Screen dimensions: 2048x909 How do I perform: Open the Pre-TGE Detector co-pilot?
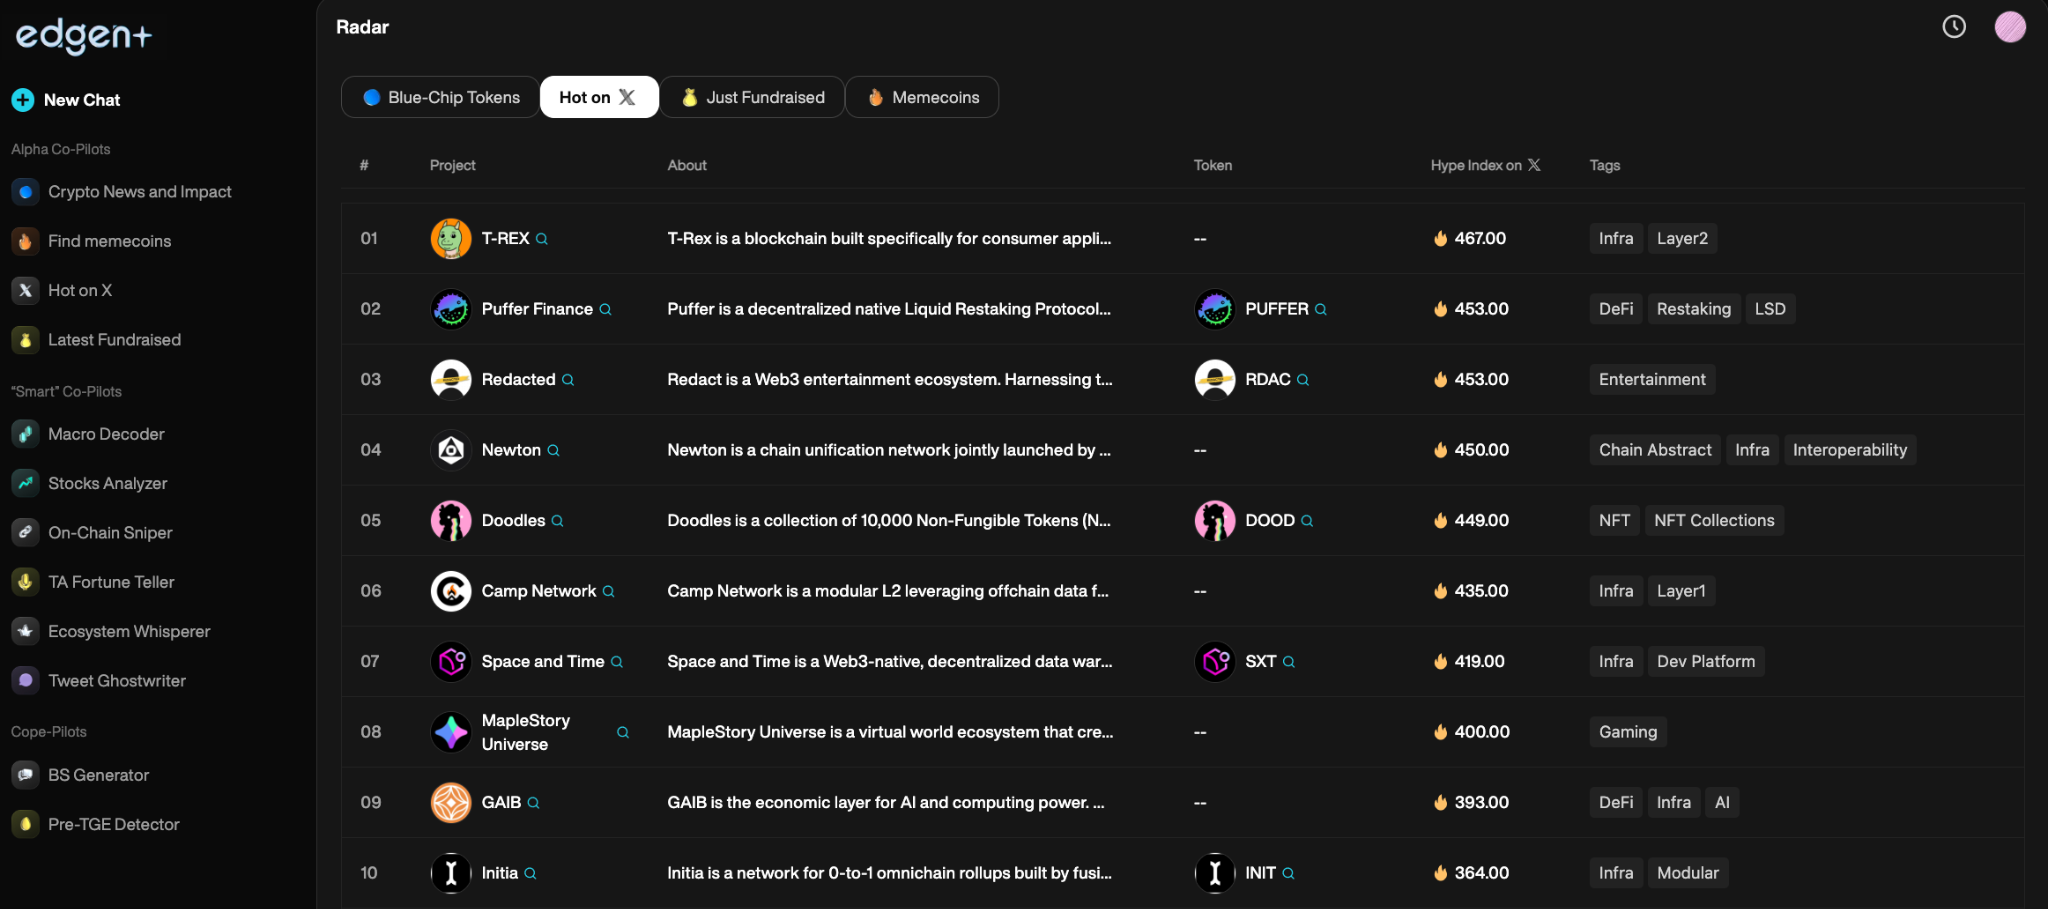(x=114, y=824)
